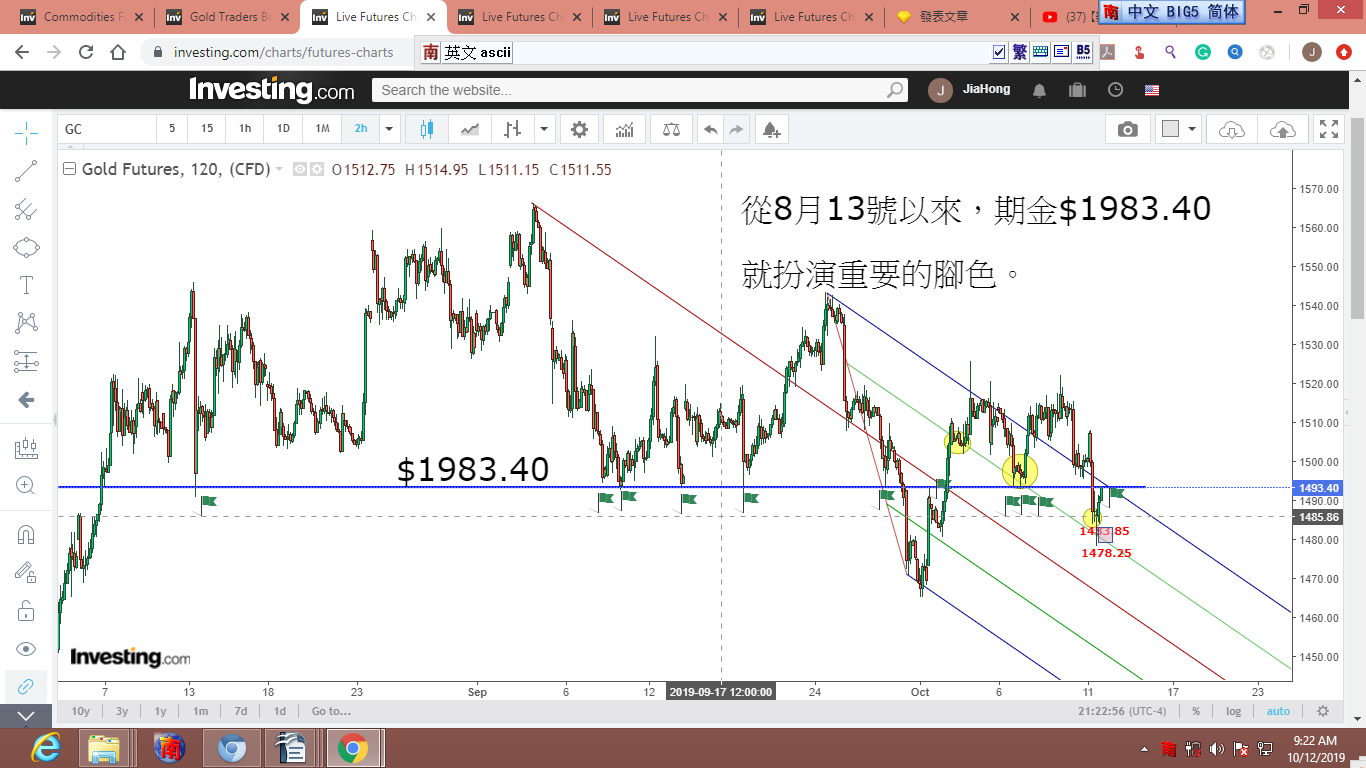1366x768 pixels.
Task: Toggle magnet mode for drawings
Action: (26, 534)
